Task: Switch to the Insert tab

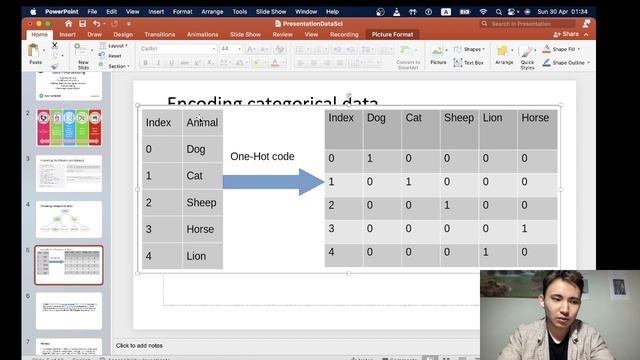Action: click(x=67, y=34)
